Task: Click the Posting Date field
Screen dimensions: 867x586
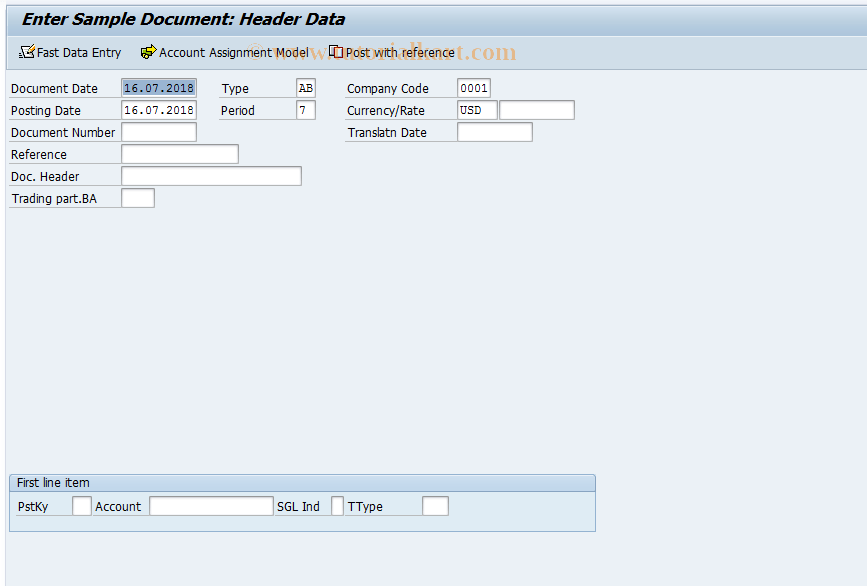Action: (x=158, y=110)
